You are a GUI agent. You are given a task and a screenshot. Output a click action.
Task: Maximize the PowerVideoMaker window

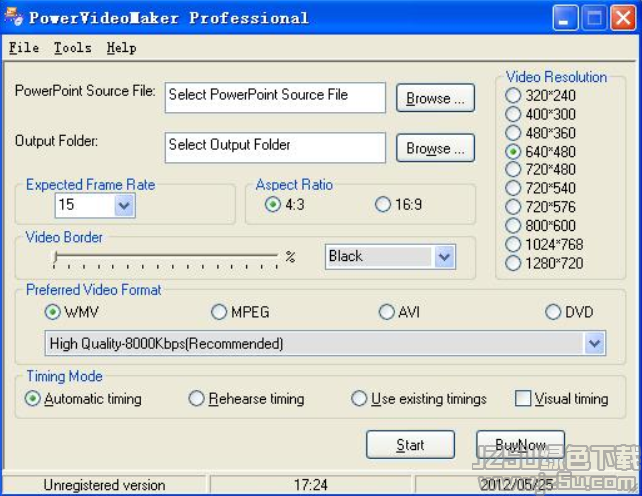click(x=594, y=18)
